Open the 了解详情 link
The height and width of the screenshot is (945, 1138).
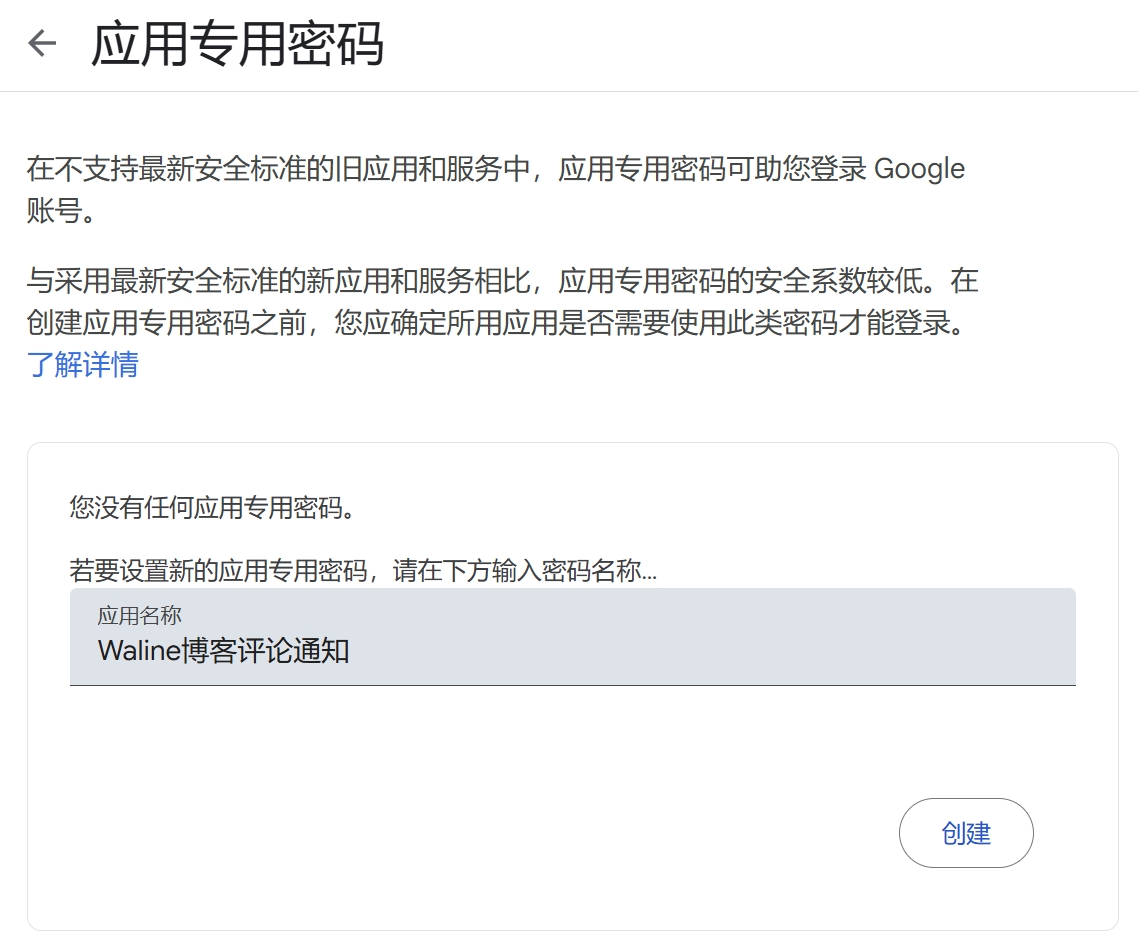tap(83, 364)
